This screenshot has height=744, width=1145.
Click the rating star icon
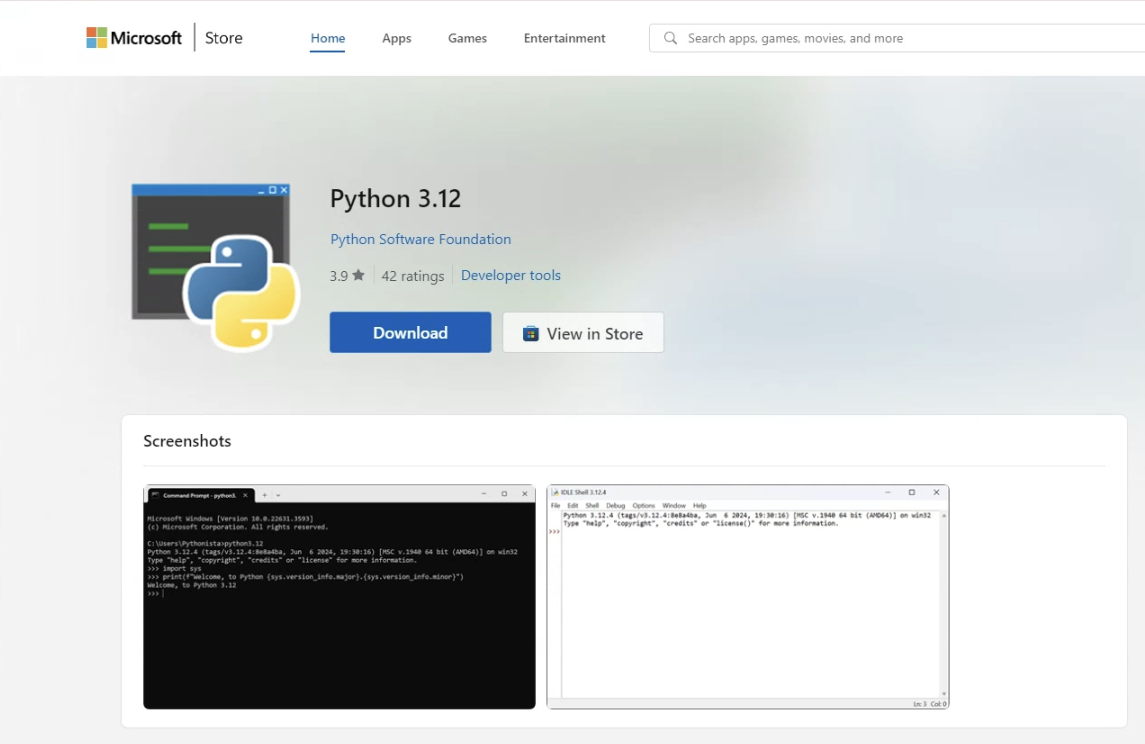(x=358, y=275)
